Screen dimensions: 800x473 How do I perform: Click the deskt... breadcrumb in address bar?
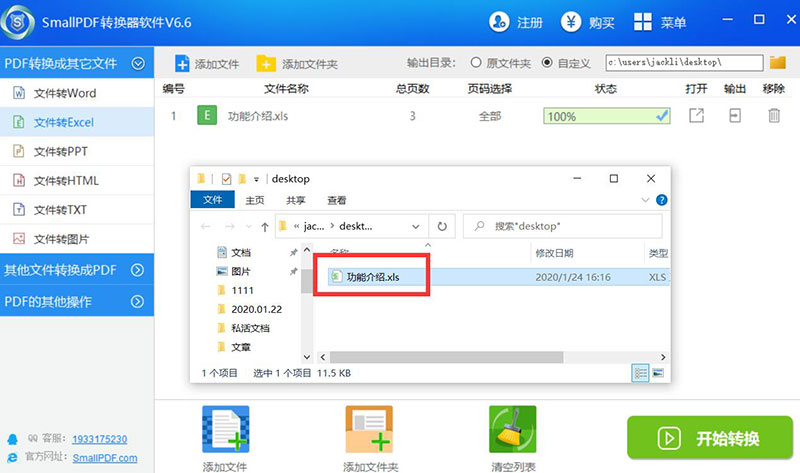(356, 226)
